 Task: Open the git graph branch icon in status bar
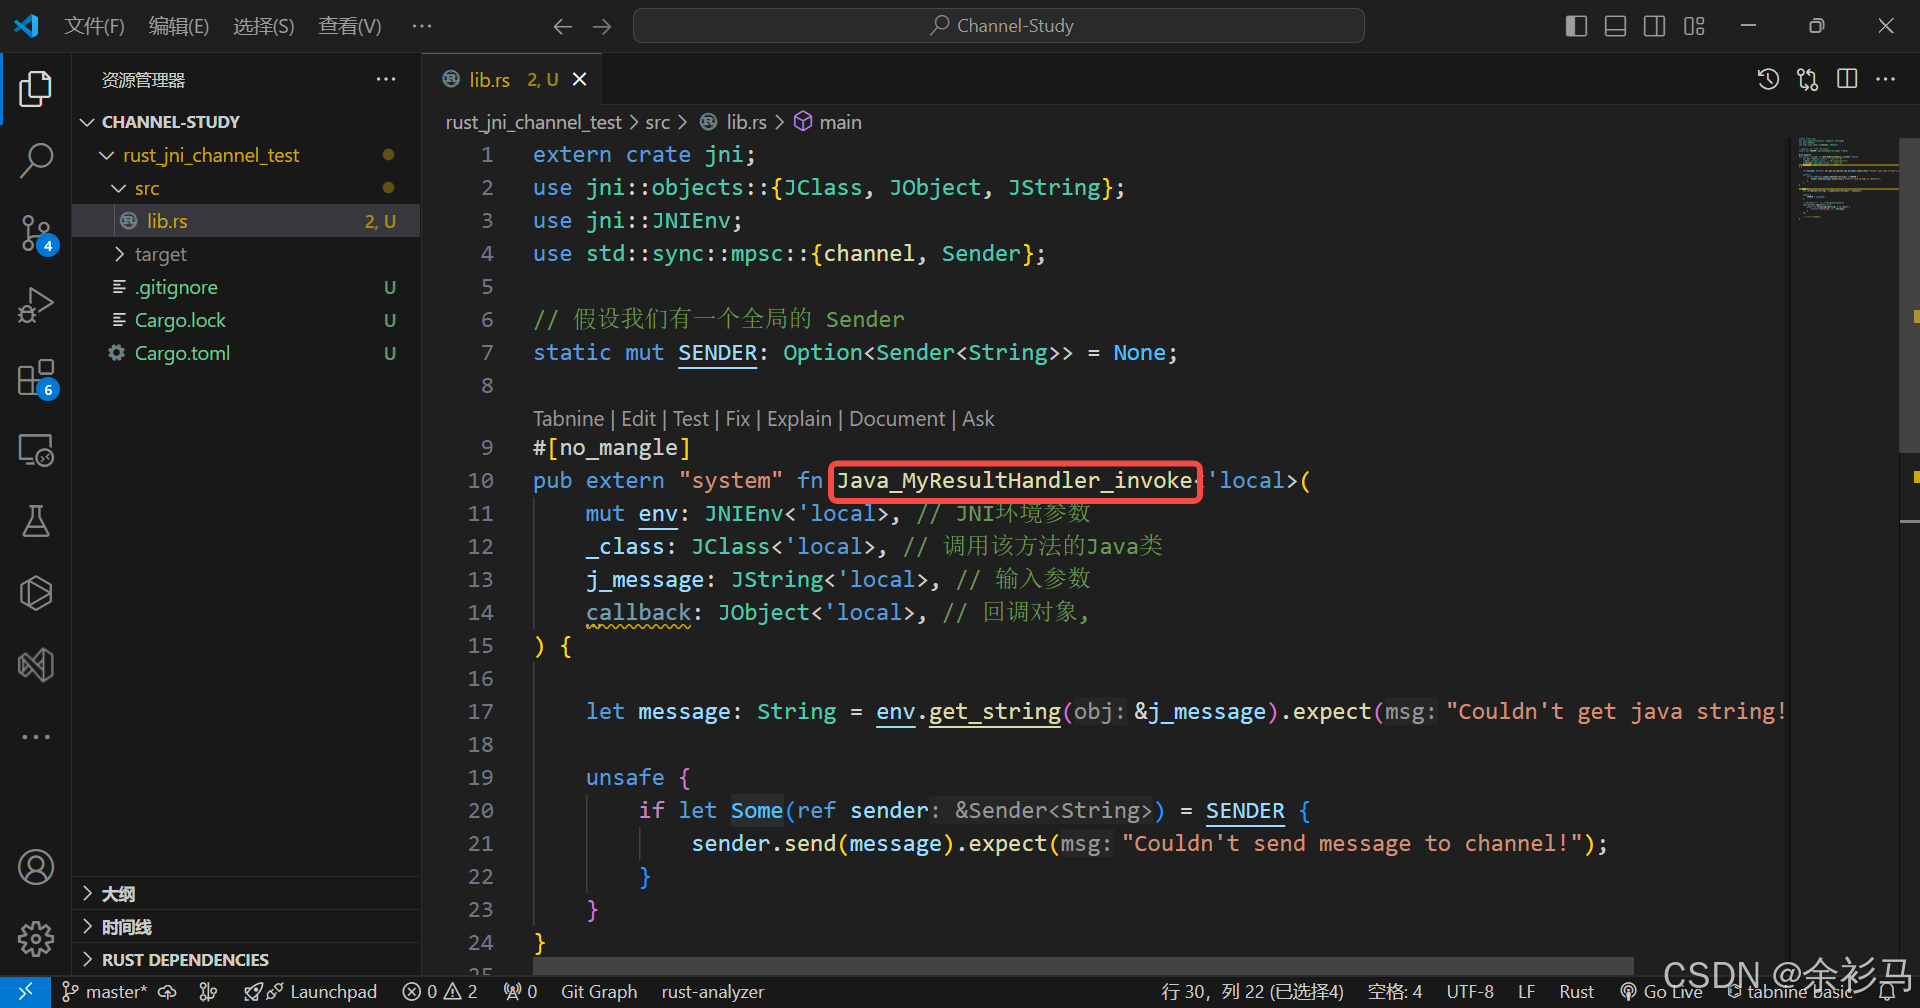[x=208, y=991]
